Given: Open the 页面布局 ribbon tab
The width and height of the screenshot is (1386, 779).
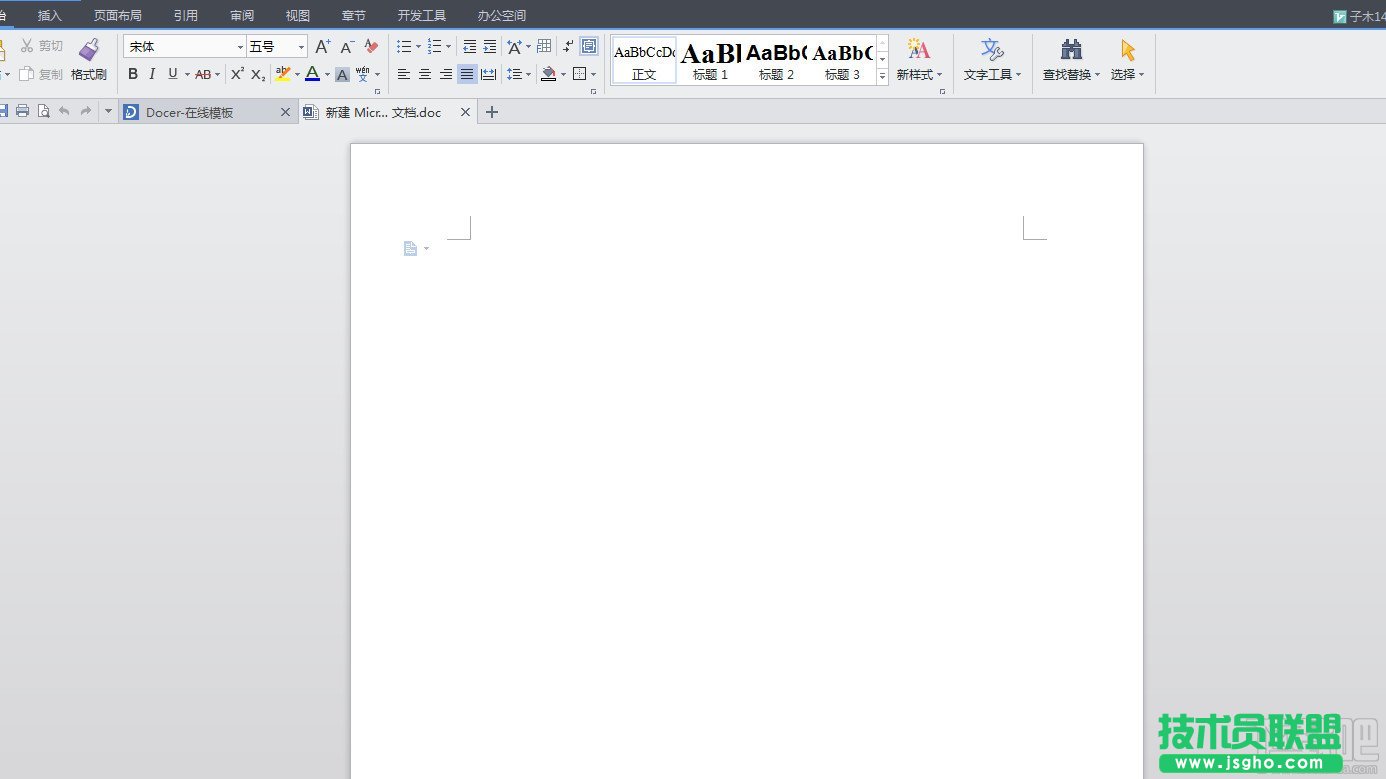Looking at the screenshot, I should point(117,15).
